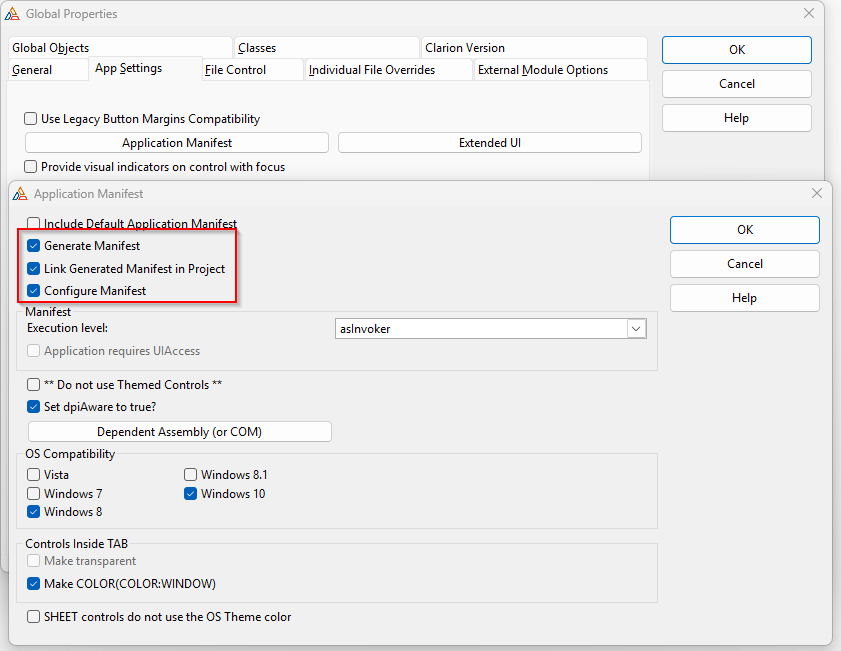The image size is (841, 651).
Task: Toggle Link Generated Manifest in Project
Action: (34, 269)
